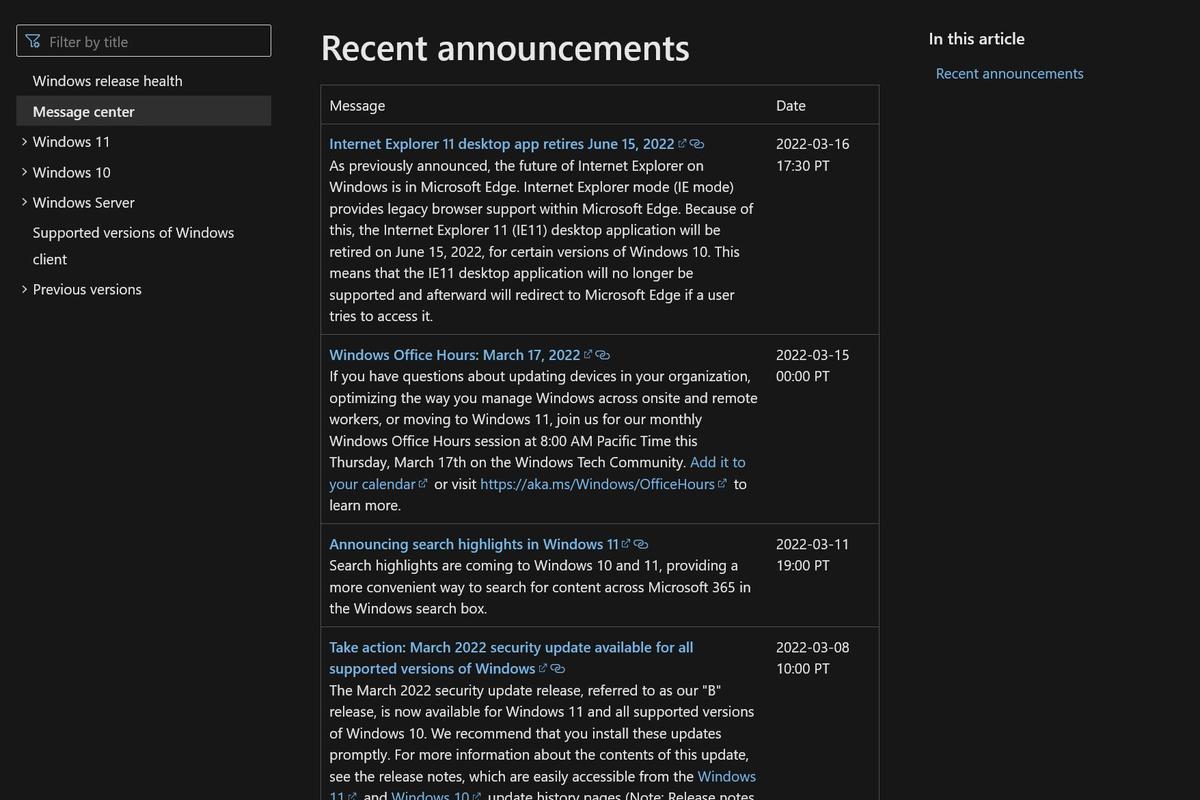Viewport: 1200px width, 800px height.
Task: Open Supported versions of Windows client
Action: click(x=134, y=246)
